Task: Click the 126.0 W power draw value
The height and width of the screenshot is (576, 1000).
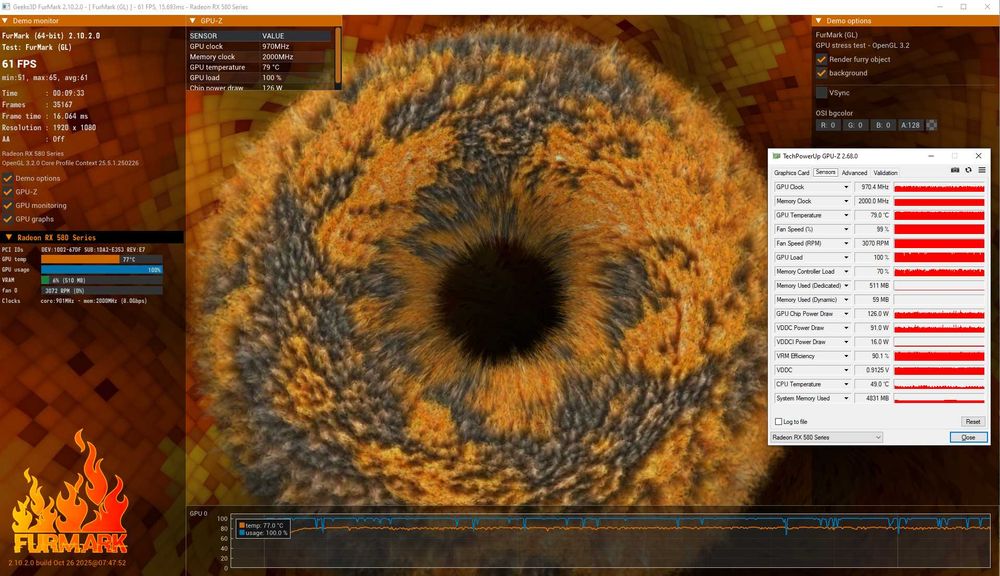Action: pos(872,314)
